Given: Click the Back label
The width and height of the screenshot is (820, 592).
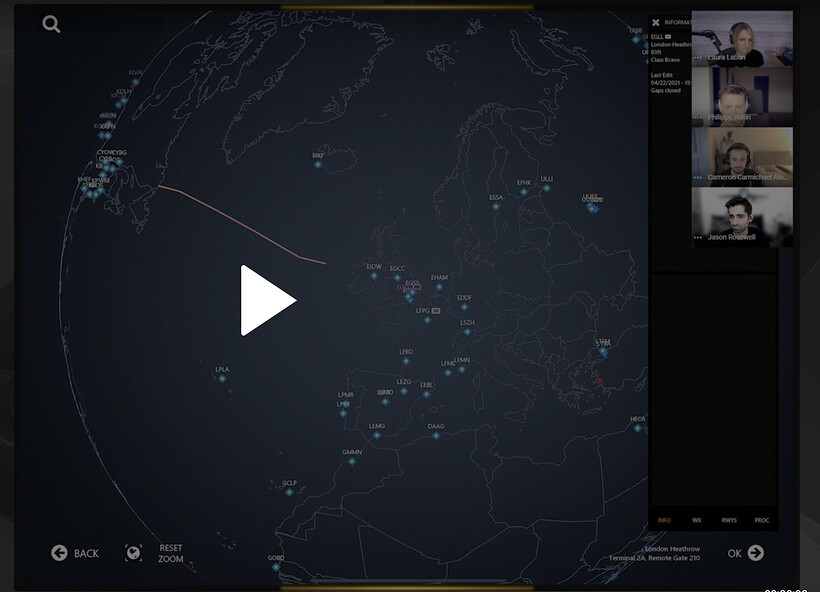Looking at the screenshot, I should click(x=86, y=553).
